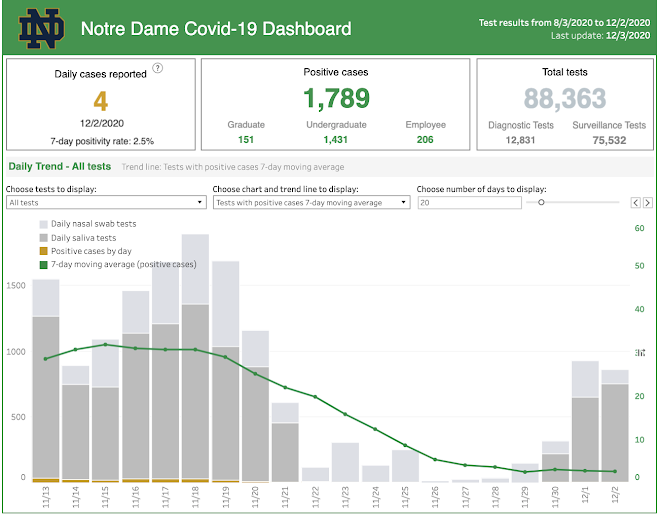Click the 'Last update: 12/3/2020' text

(601, 36)
